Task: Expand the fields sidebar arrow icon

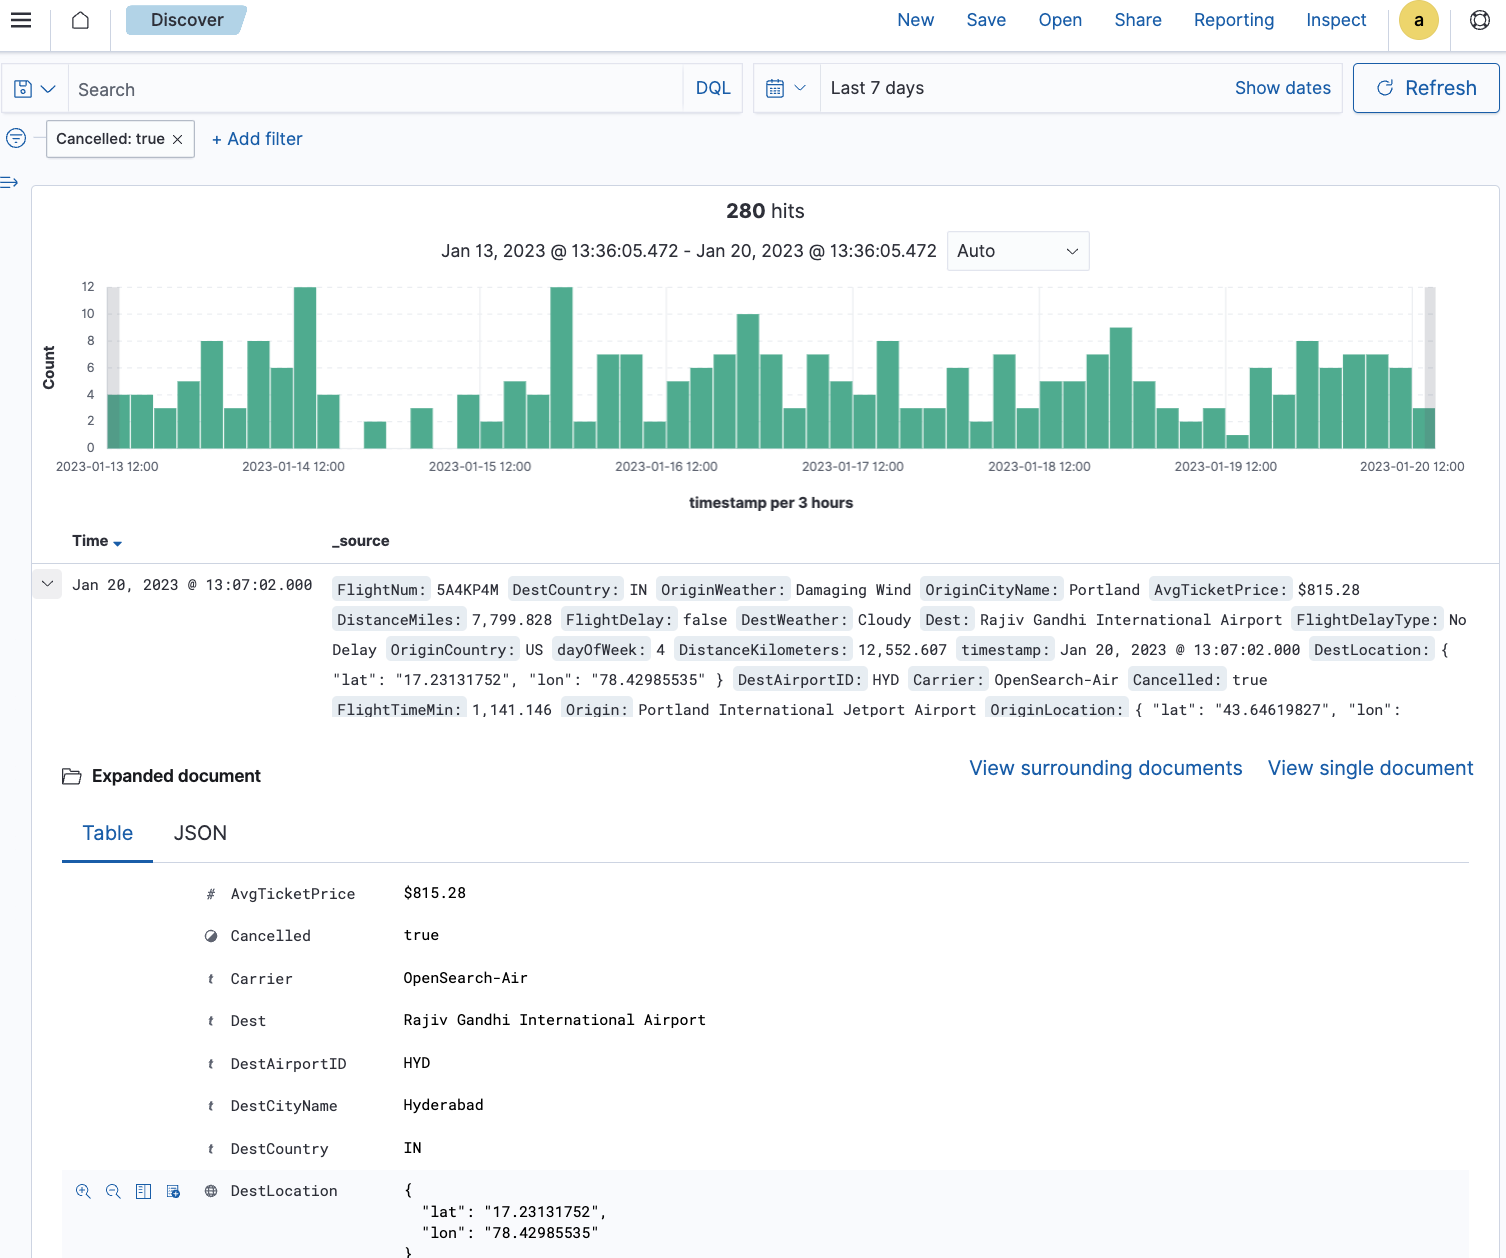Action: pyautogui.click(x=10, y=182)
